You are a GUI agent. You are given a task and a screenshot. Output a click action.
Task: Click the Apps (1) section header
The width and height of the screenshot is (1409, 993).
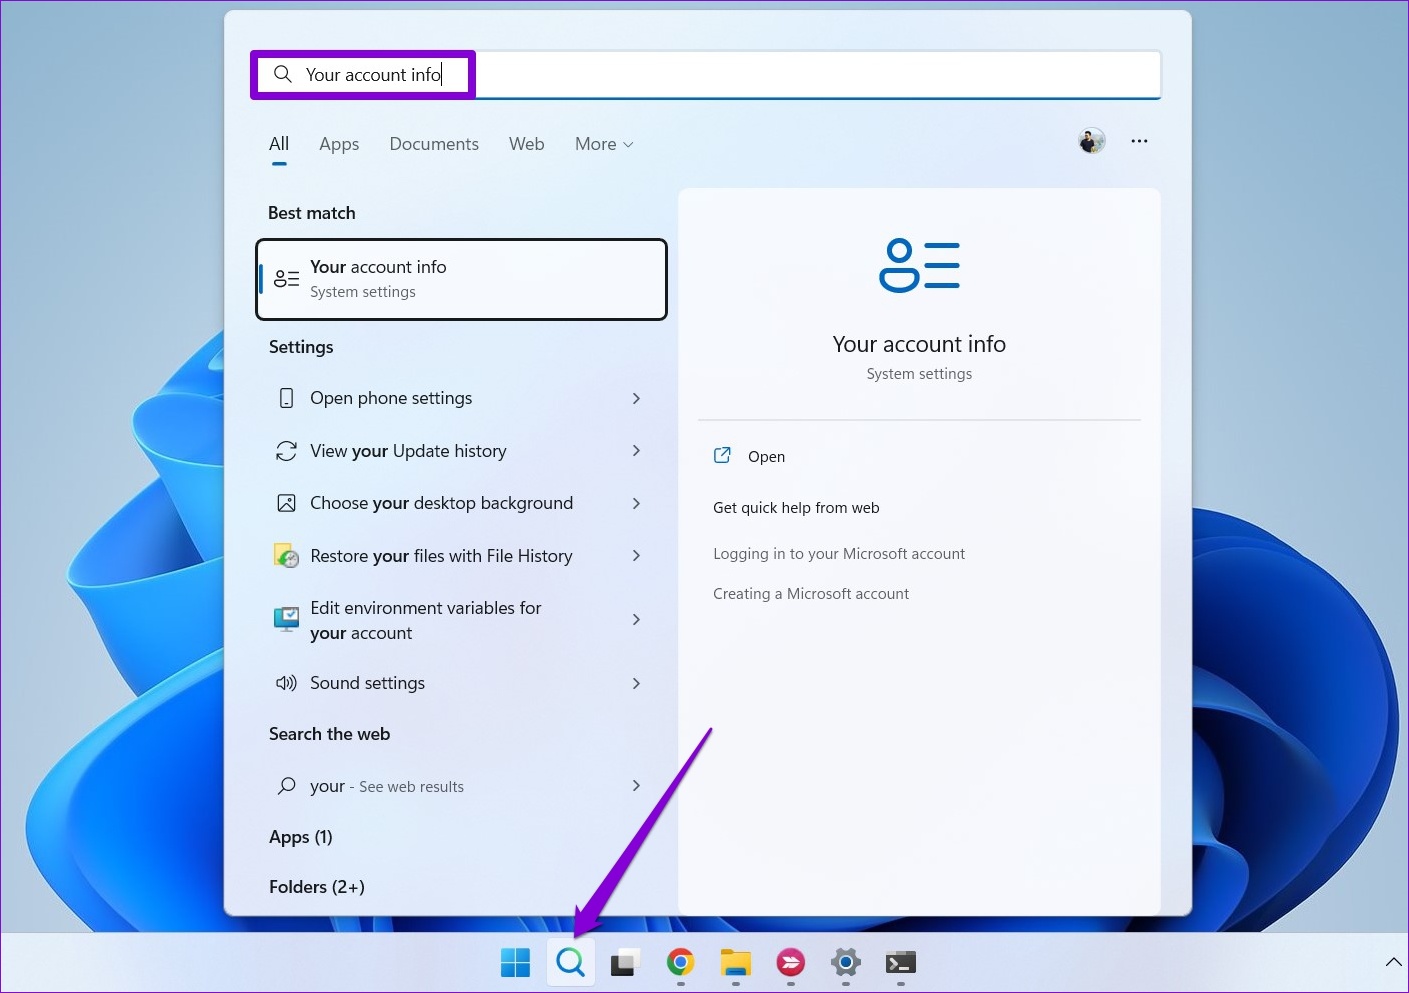(x=301, y=837)
